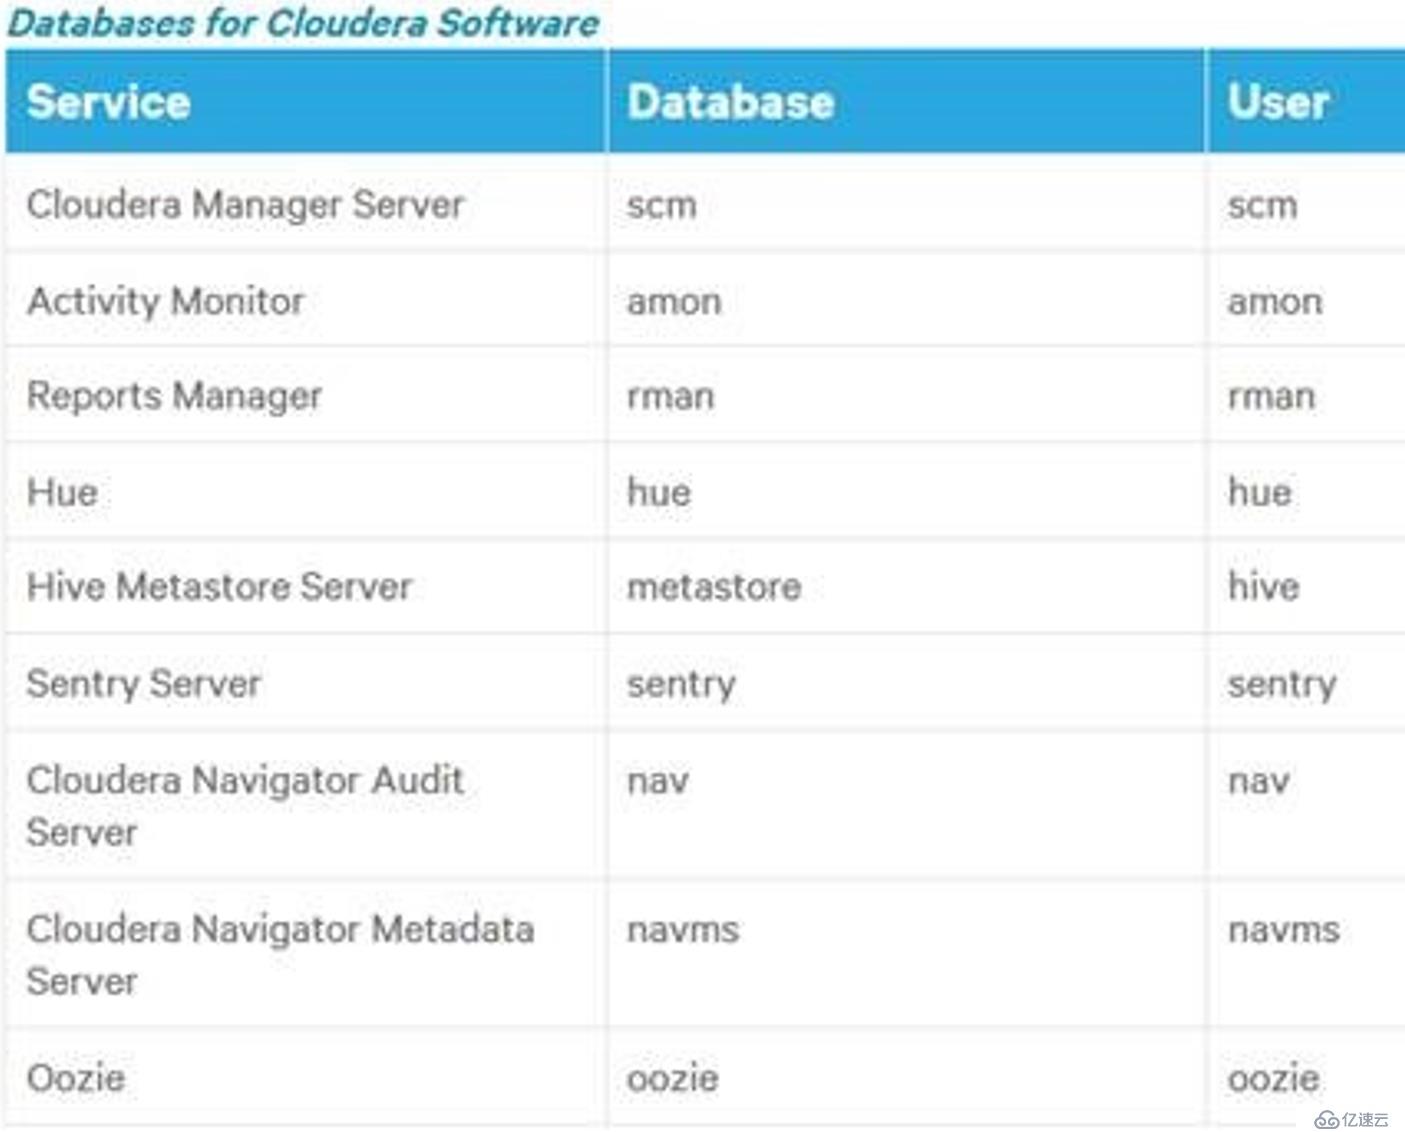
Task: Click hue in the User column
Action: [1259, 492]
